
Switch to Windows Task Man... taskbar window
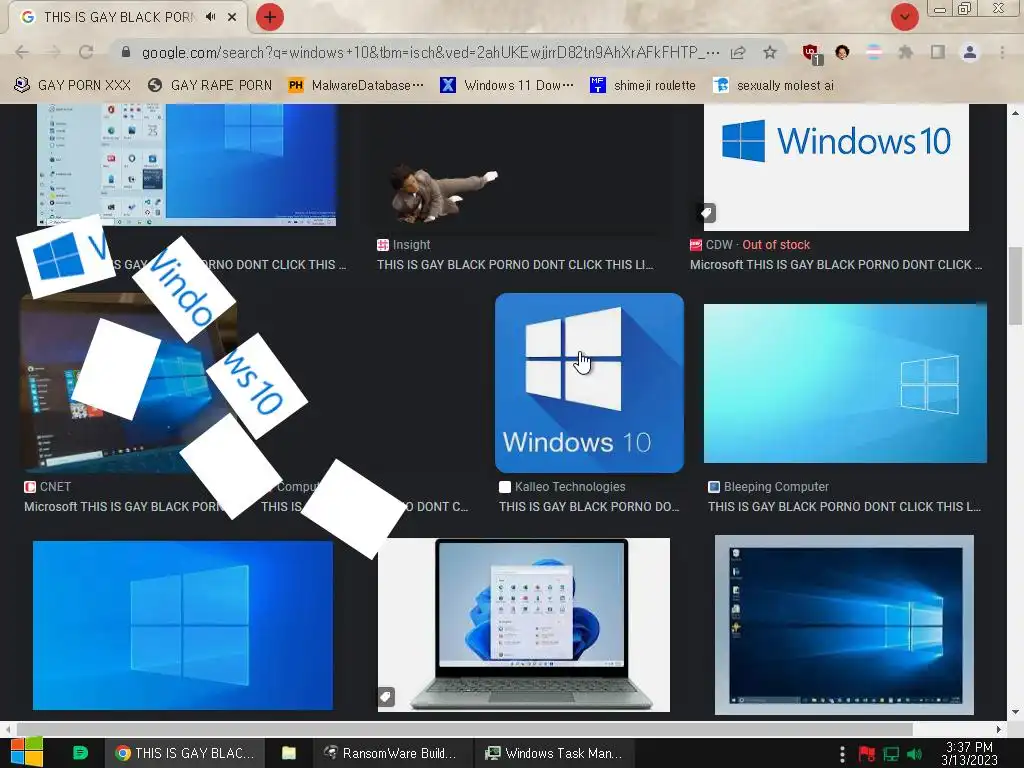pos(554,753)
